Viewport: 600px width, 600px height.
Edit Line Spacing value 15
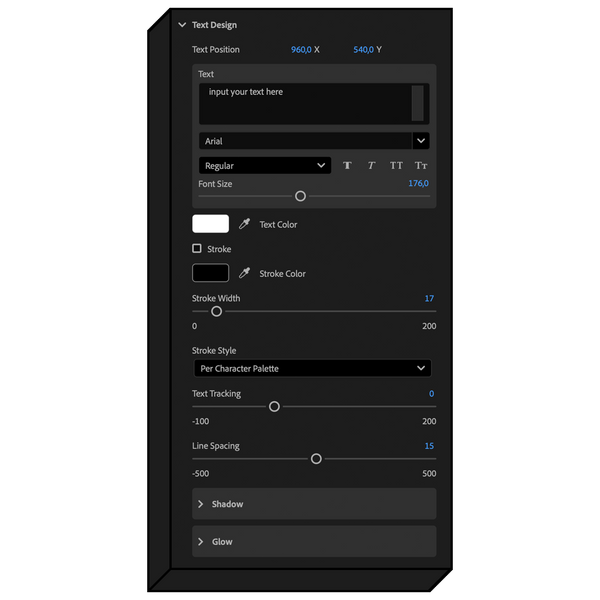click(x=429, y=446)
